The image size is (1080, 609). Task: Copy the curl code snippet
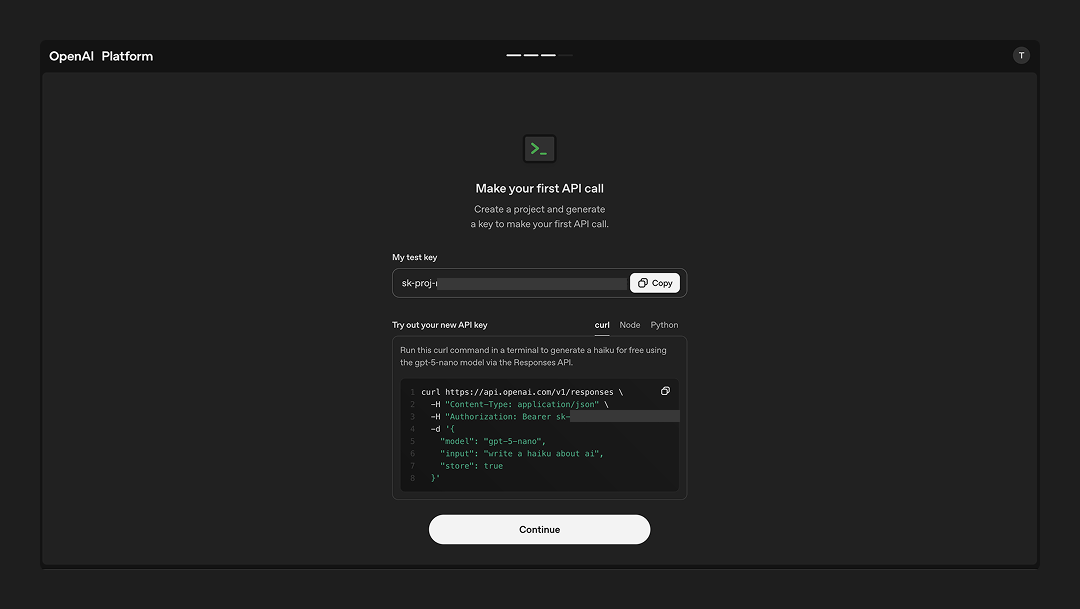(x=665, y=391)
